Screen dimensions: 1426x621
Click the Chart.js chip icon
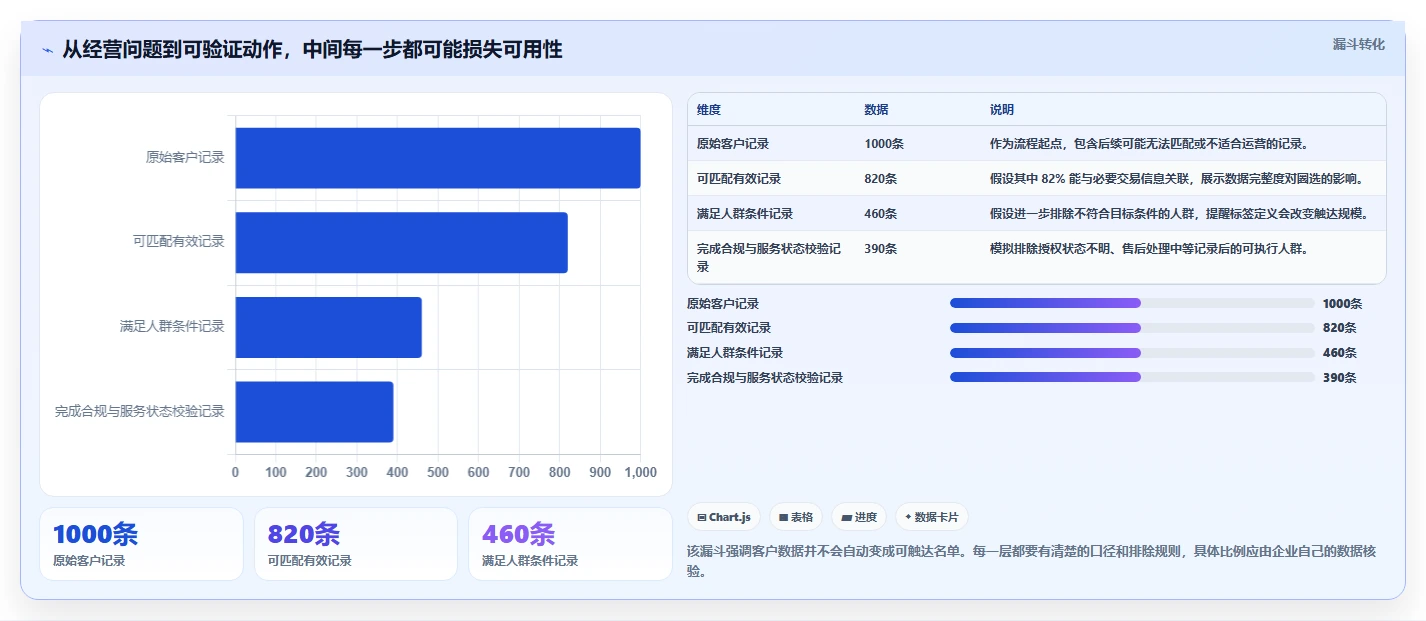(x=702, y=518)
